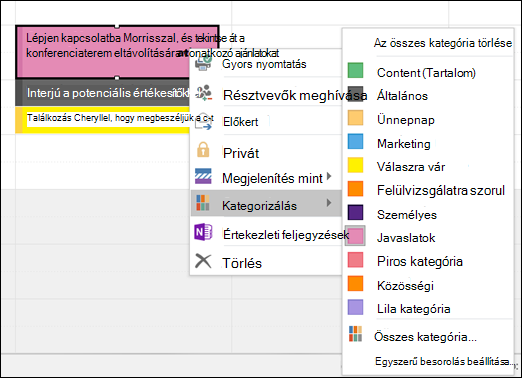Select the Felülvizsgálatra szorul category label
The height and width of the screenshot is (378, 522).
pos(441,190)
